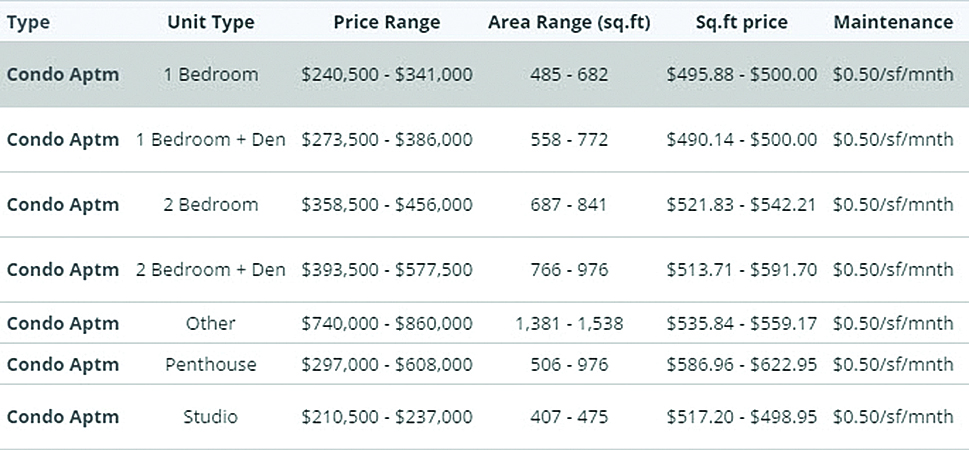
Task: Click the Area Range (sq.ft) header
Action: (569, 22)
